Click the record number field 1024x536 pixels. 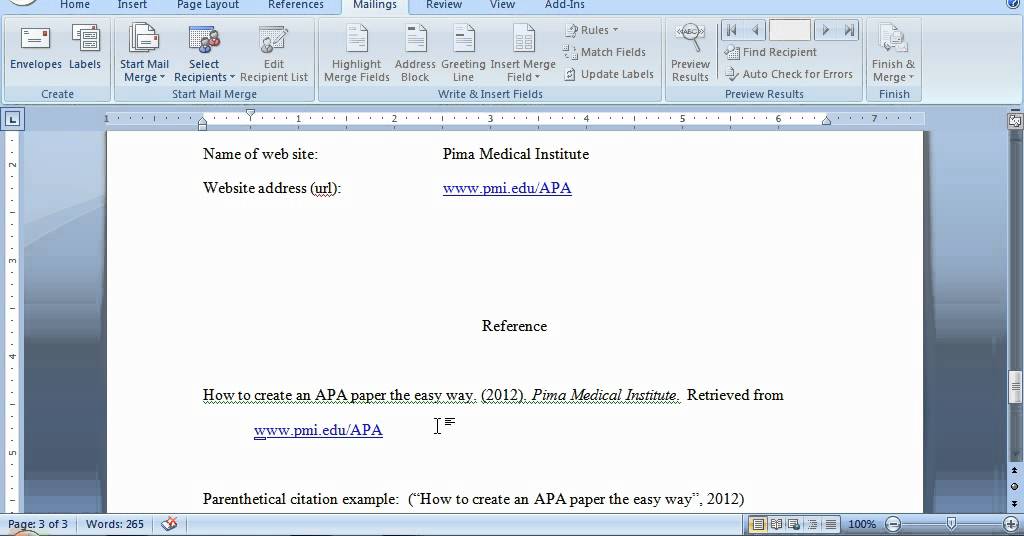(790, 30)
